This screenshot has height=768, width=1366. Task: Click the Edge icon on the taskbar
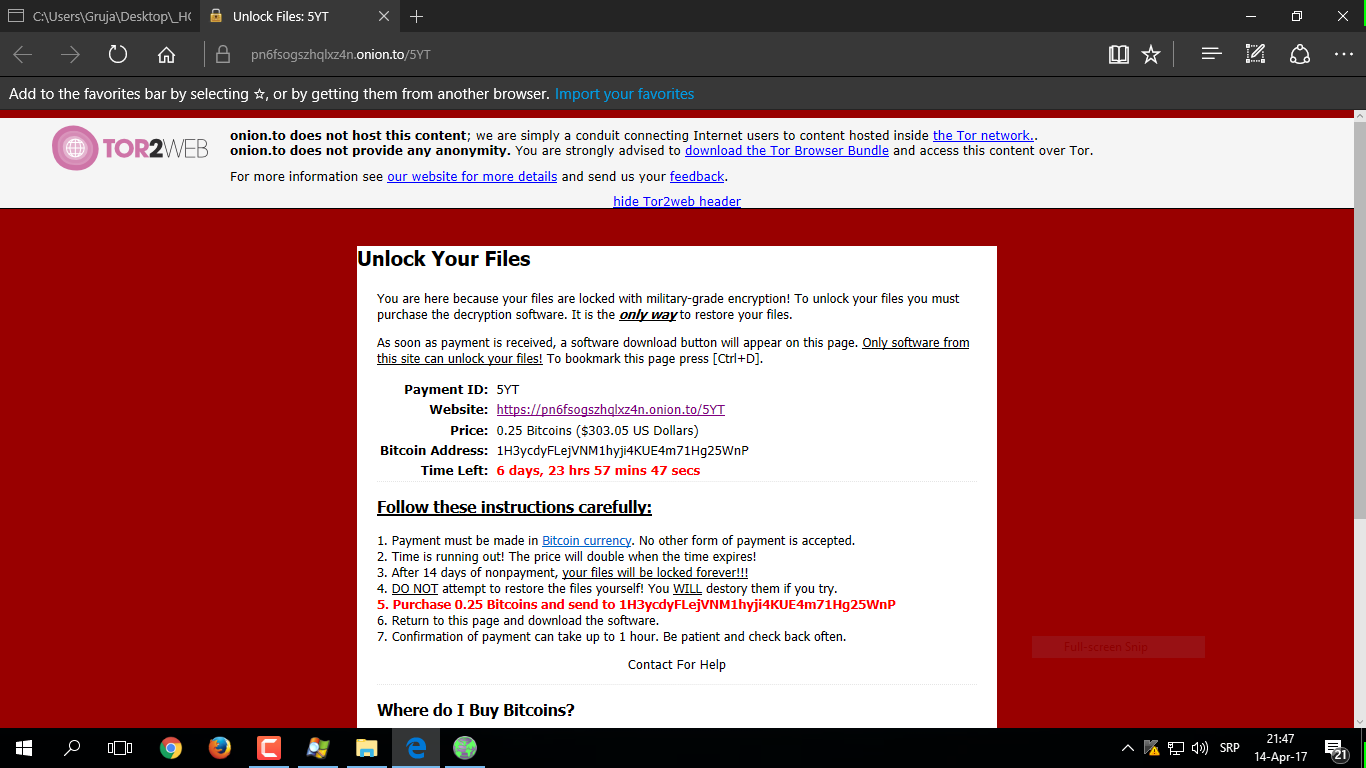coord(416,748)
